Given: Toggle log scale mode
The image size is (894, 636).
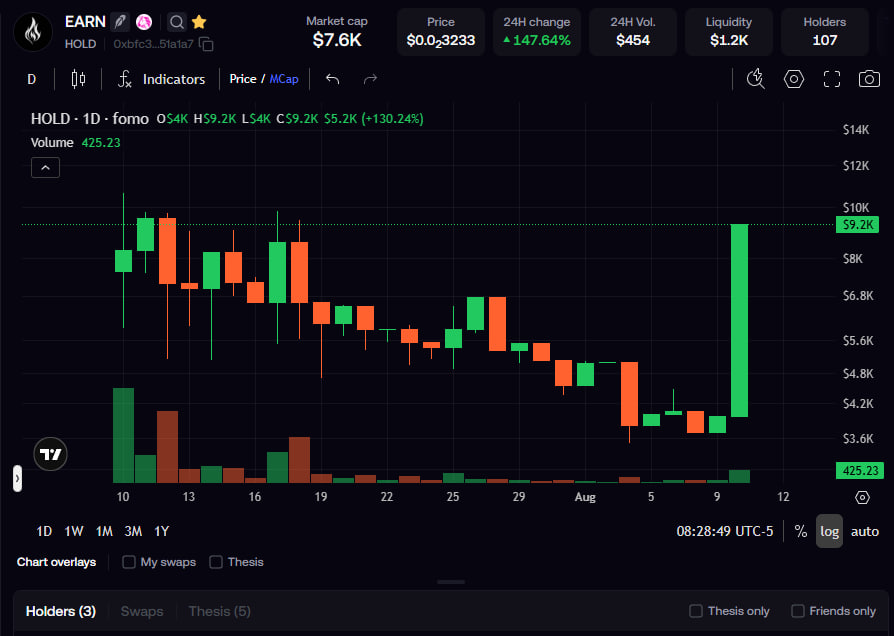Looking at the screenshot, I should (x=829, y=532).
